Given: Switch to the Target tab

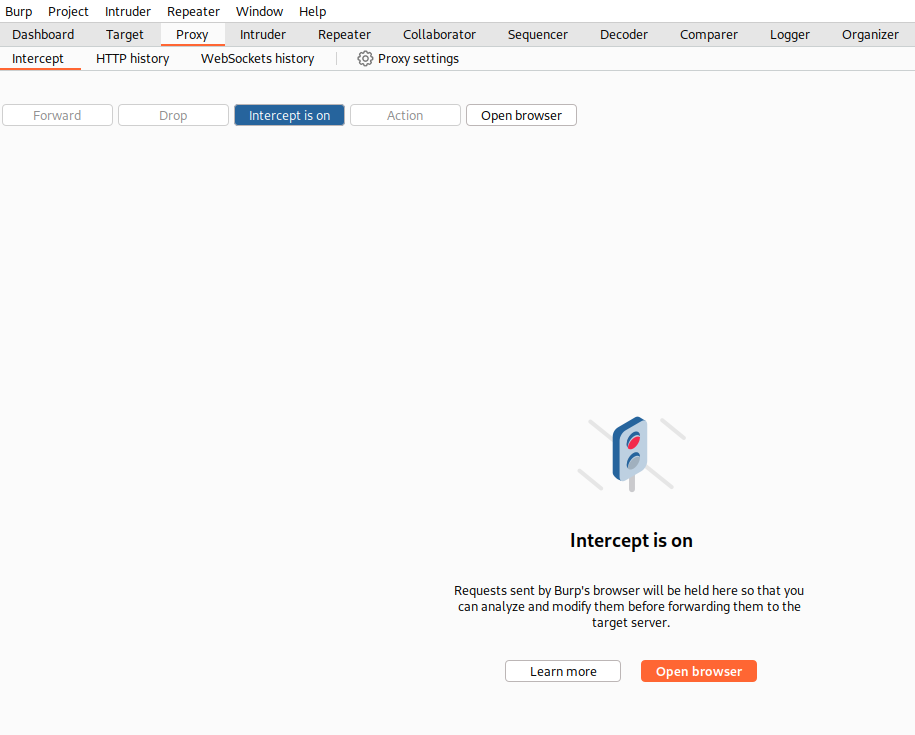Looking at the screenshot, I should point(125,35).
